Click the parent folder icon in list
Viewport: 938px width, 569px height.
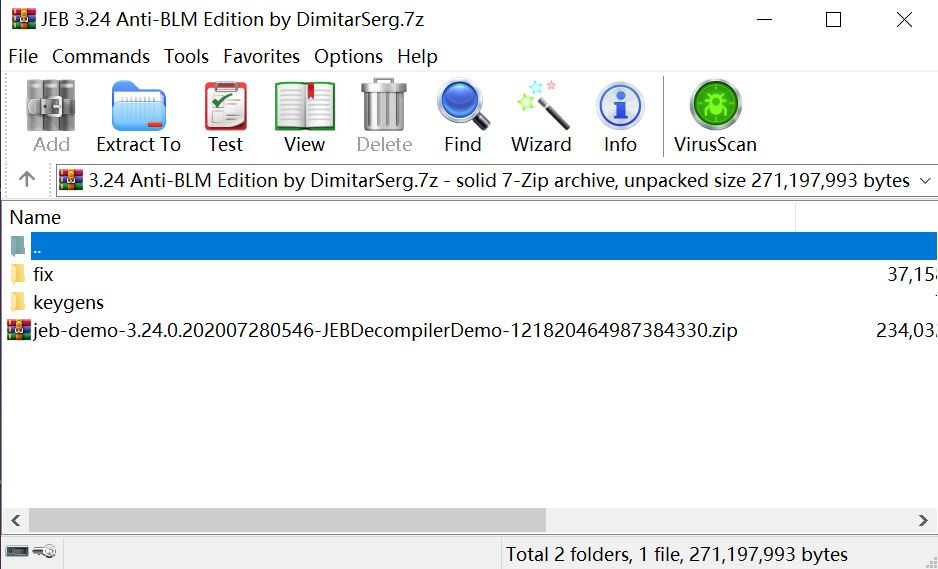pos(18,246)
